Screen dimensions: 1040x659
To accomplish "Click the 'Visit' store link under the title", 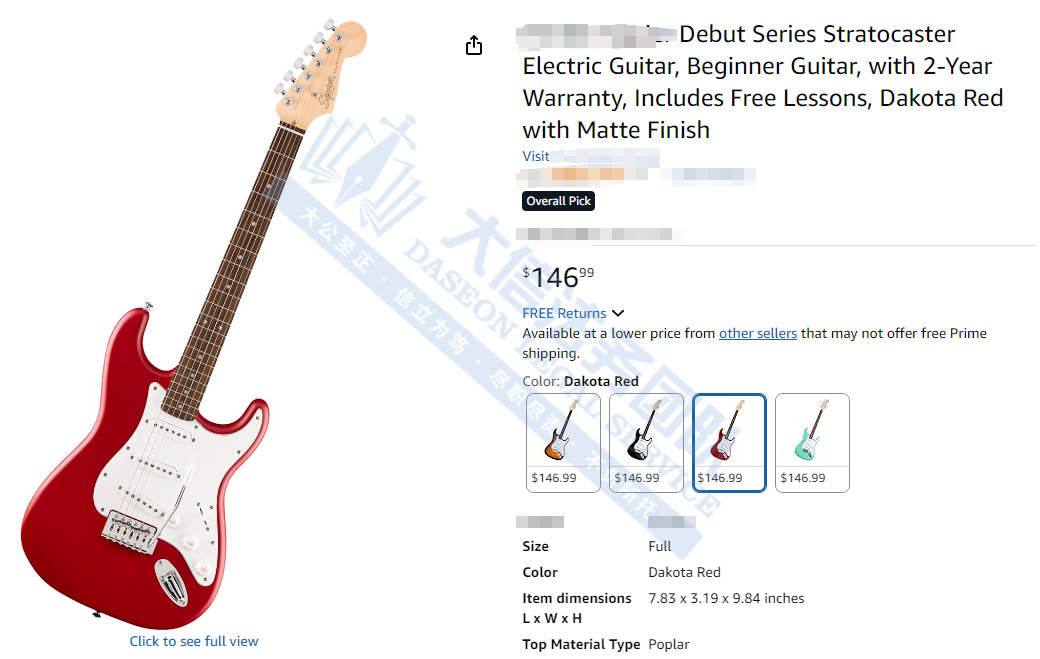I will tap(536, 156).
